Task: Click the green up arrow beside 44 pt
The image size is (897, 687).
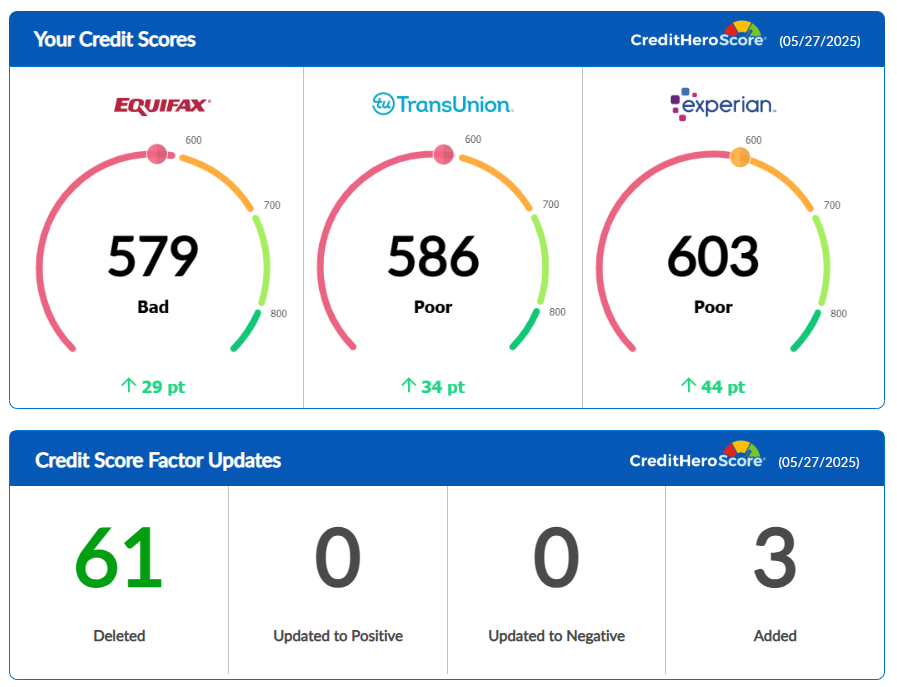Action: [688, 385]
